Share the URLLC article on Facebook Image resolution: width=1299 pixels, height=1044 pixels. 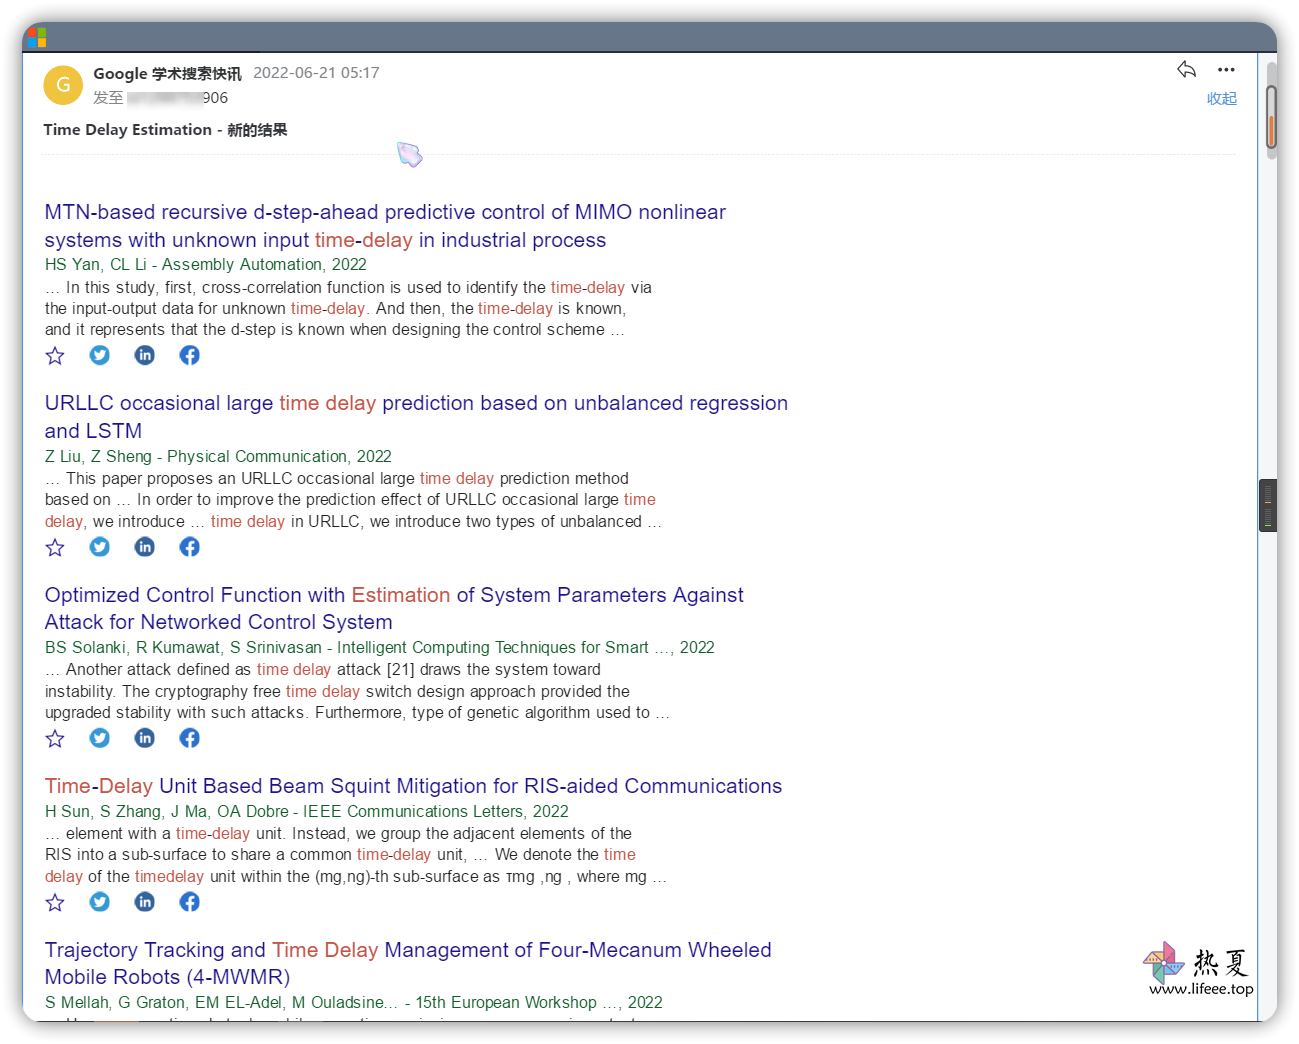pos(189,547)
